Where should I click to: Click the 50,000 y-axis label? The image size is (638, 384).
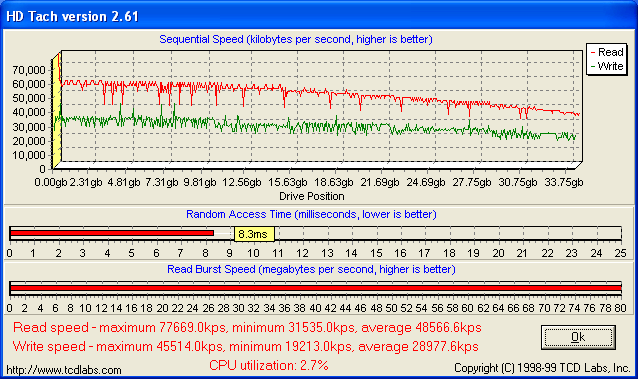[x=28, y=98]
